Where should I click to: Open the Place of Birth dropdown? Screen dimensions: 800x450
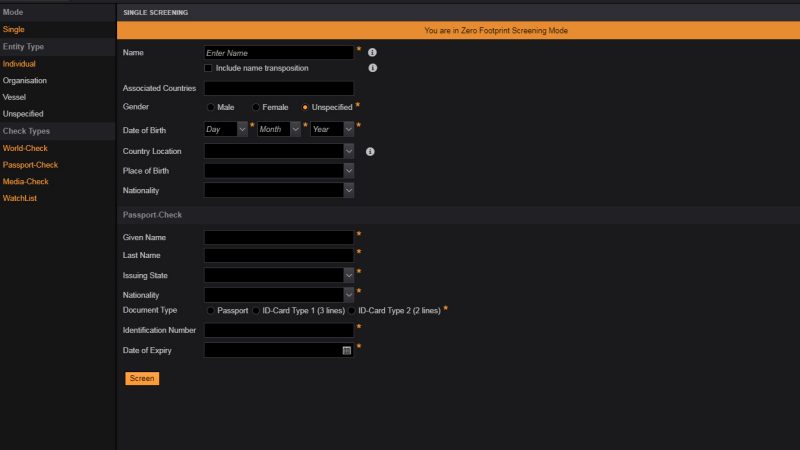348,171
